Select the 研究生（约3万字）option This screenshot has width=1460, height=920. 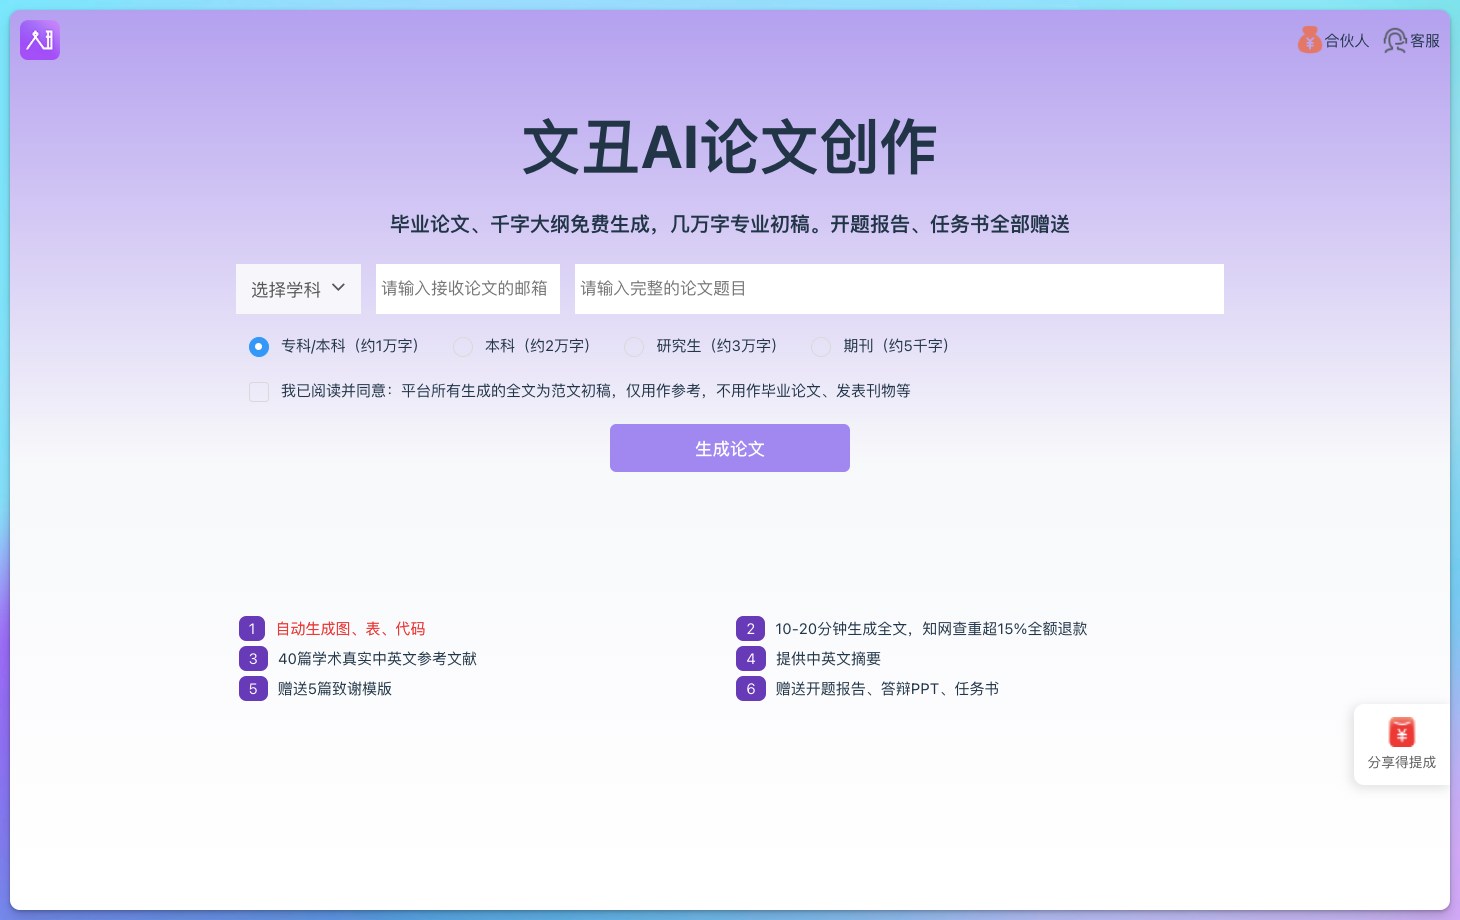point(634,347)
